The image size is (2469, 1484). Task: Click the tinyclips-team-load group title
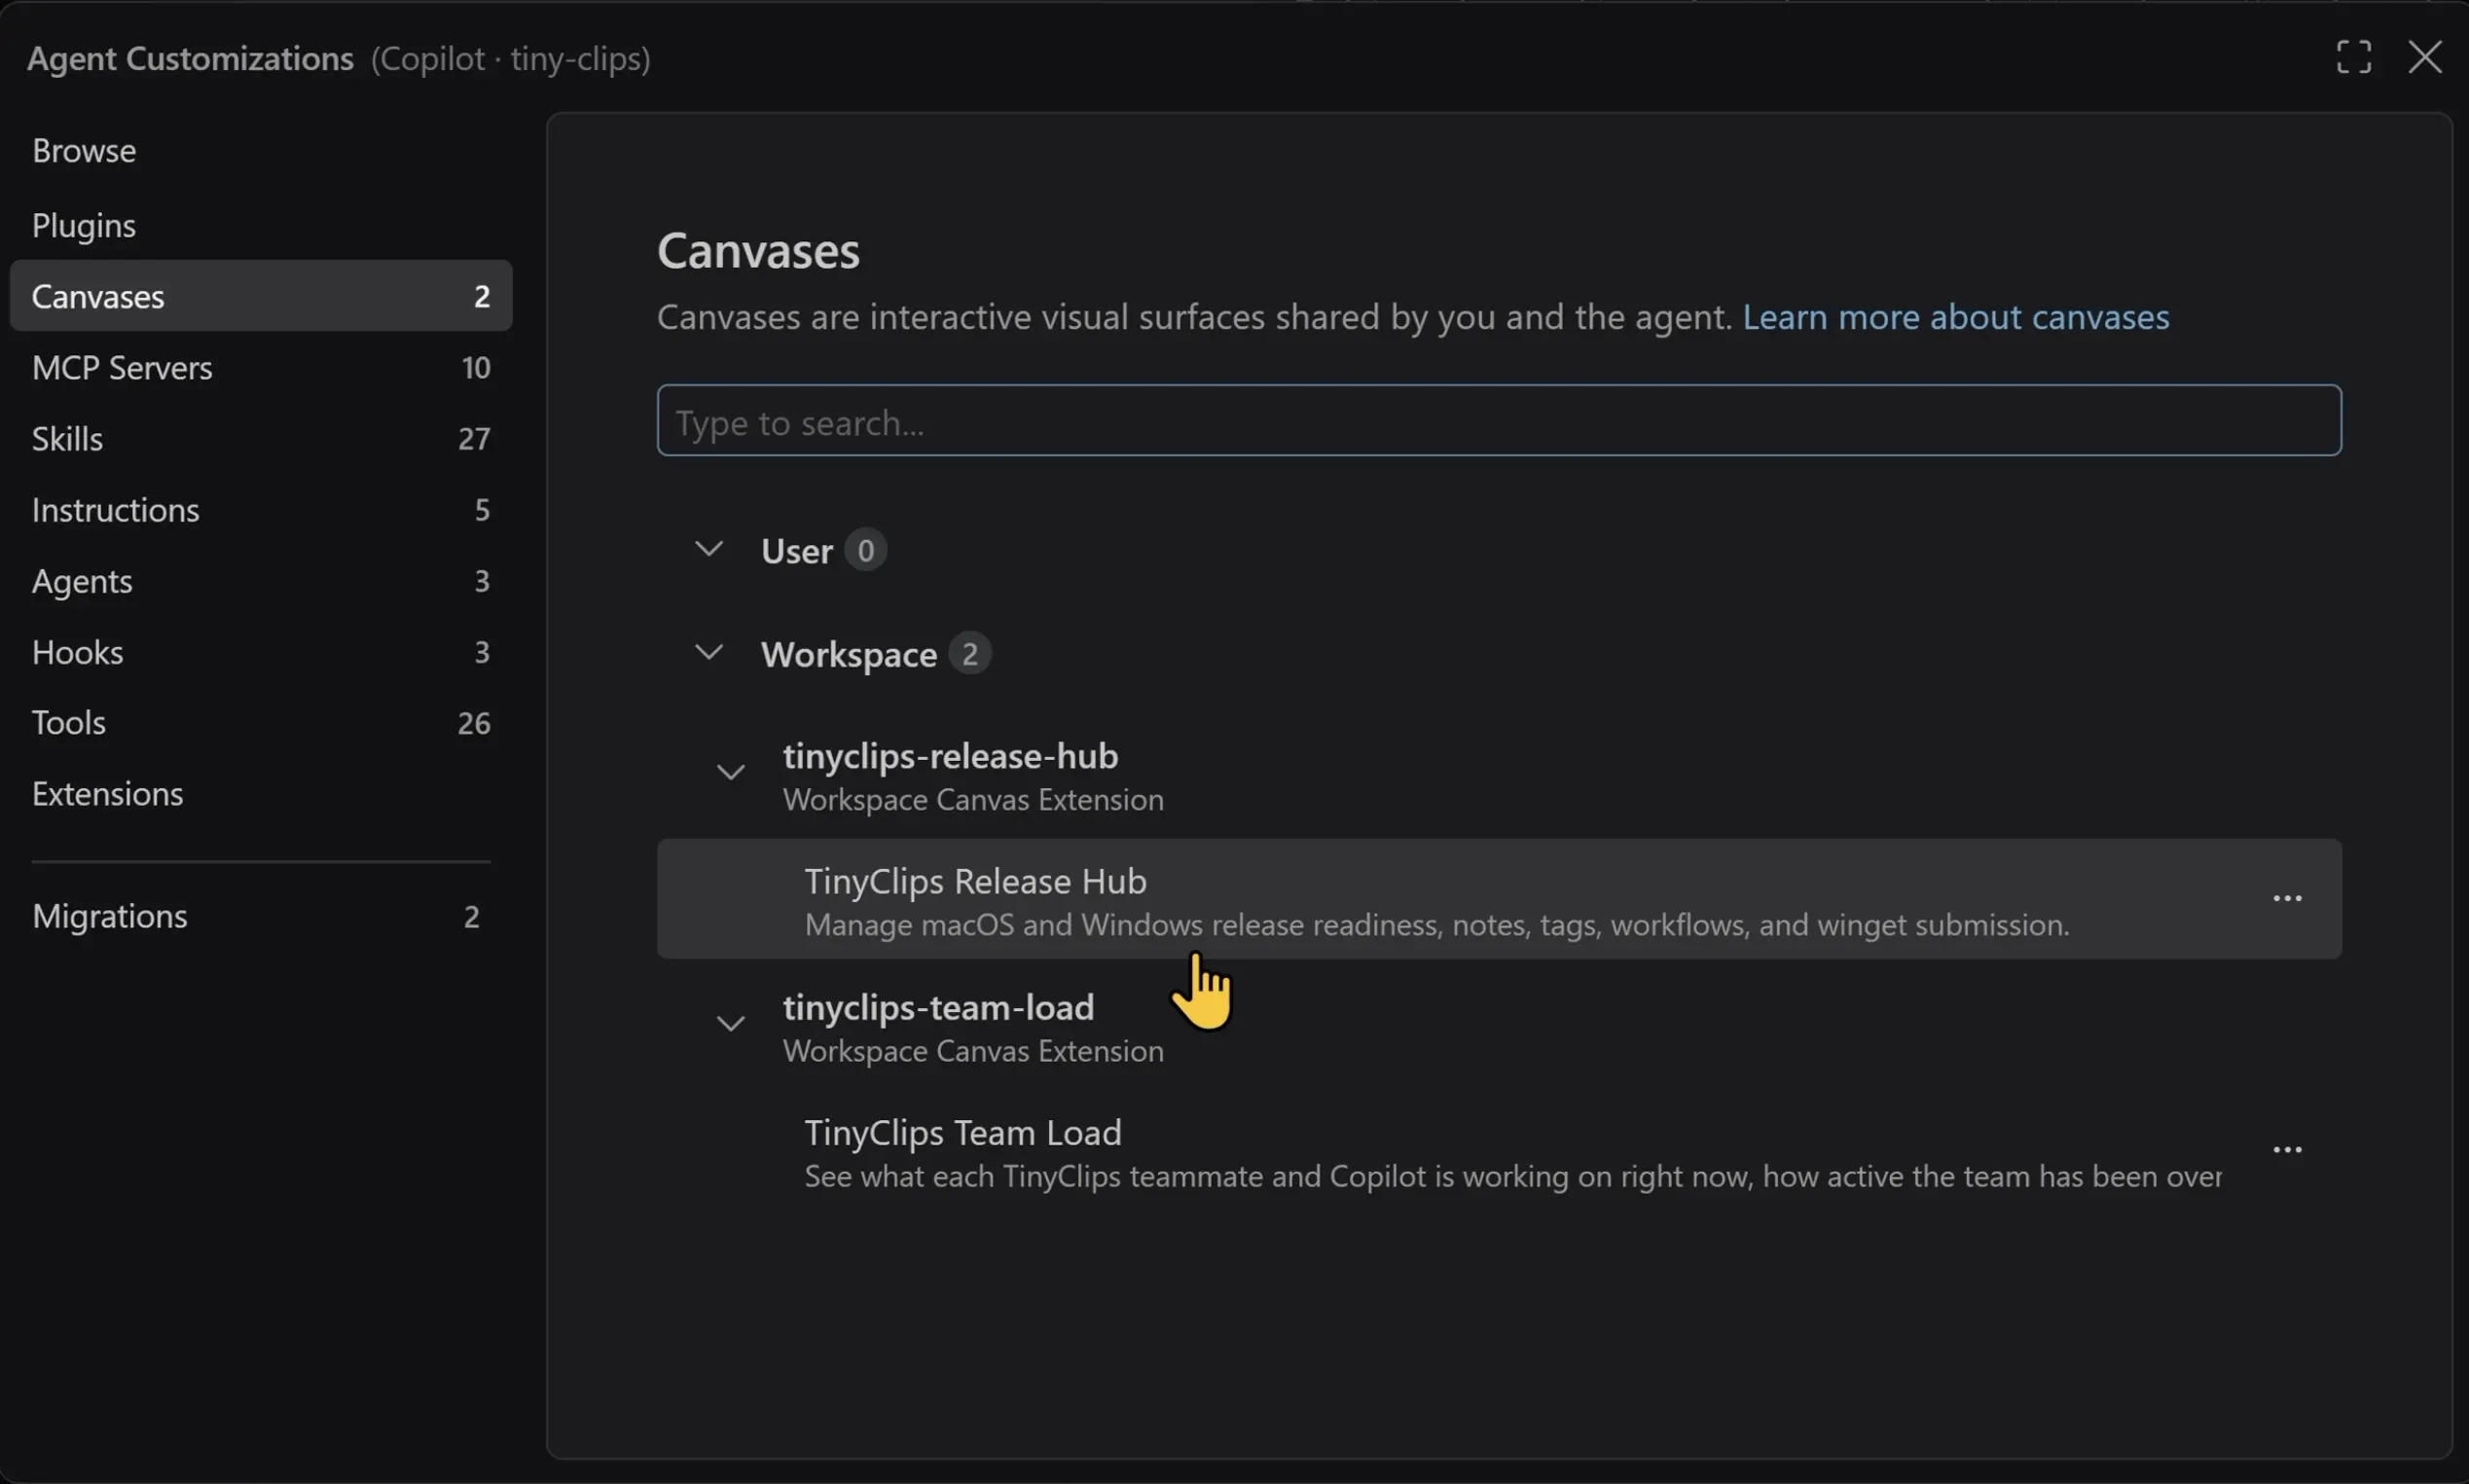(x=938, y=1007)
